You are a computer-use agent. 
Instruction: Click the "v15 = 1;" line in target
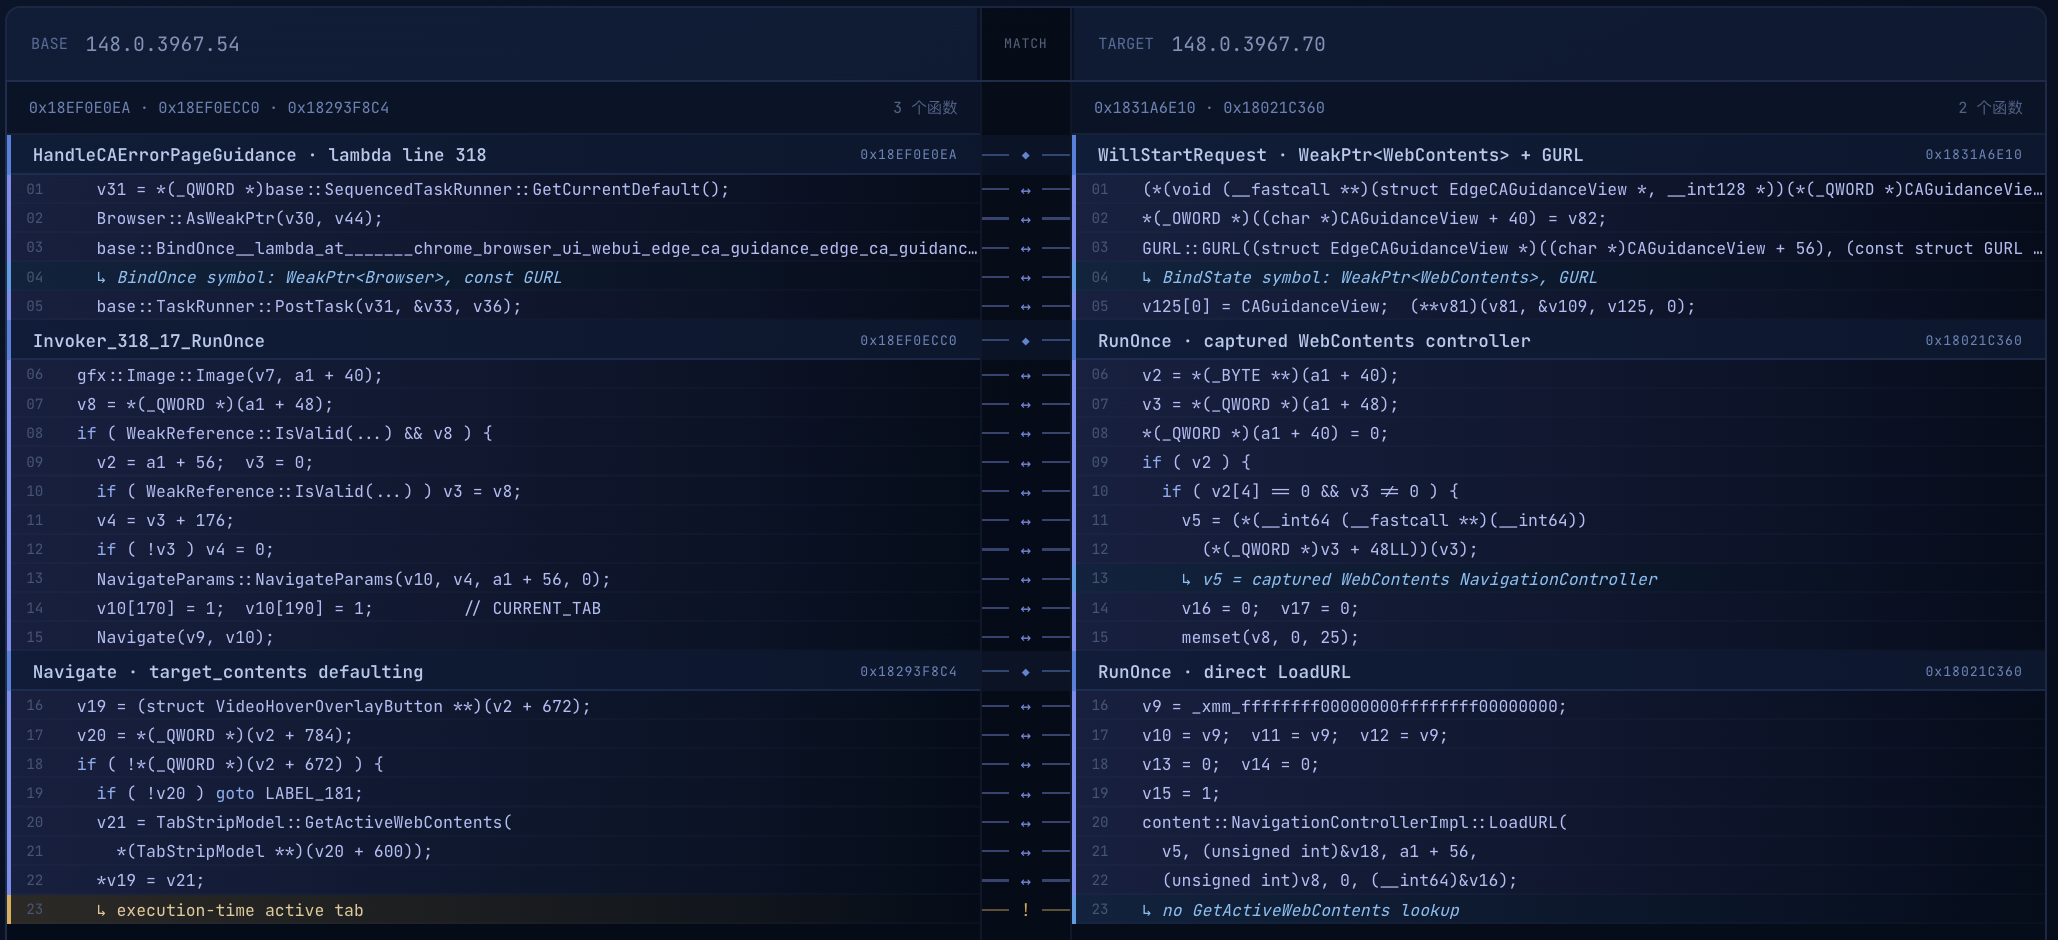pyautogui.click(x=1559, y=793)
